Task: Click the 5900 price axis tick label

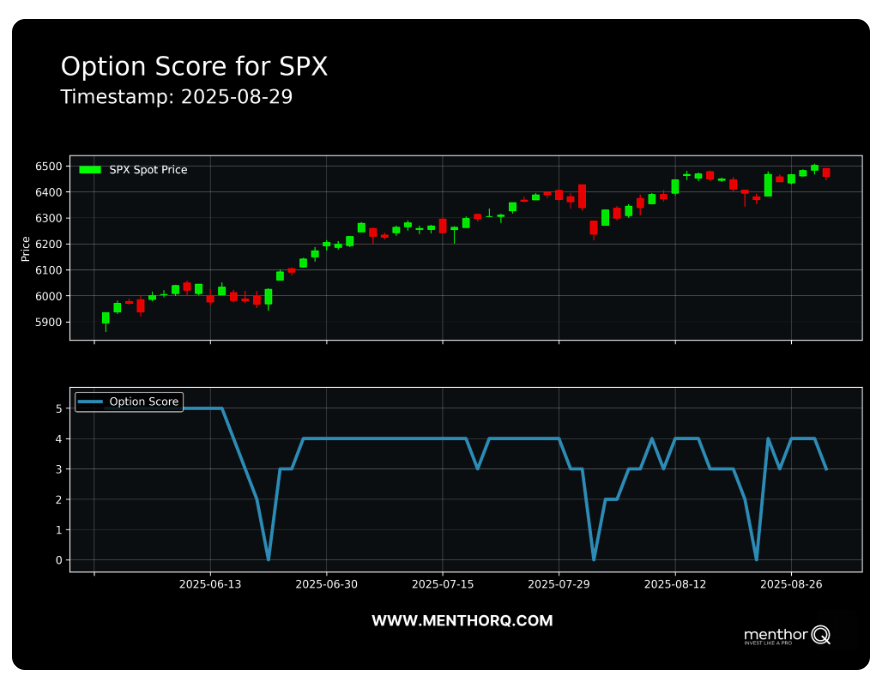Action: click(47, 322)
